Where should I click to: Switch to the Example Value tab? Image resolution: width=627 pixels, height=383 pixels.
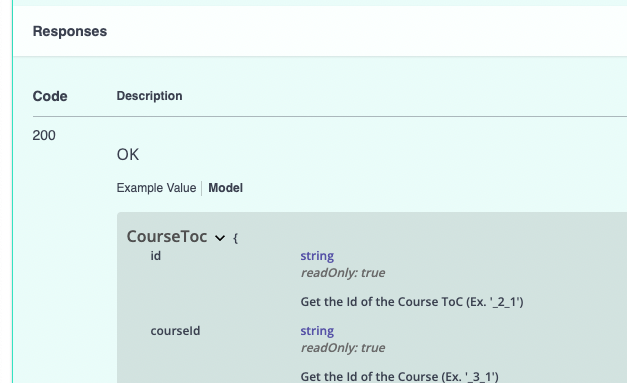pos(156,188)
